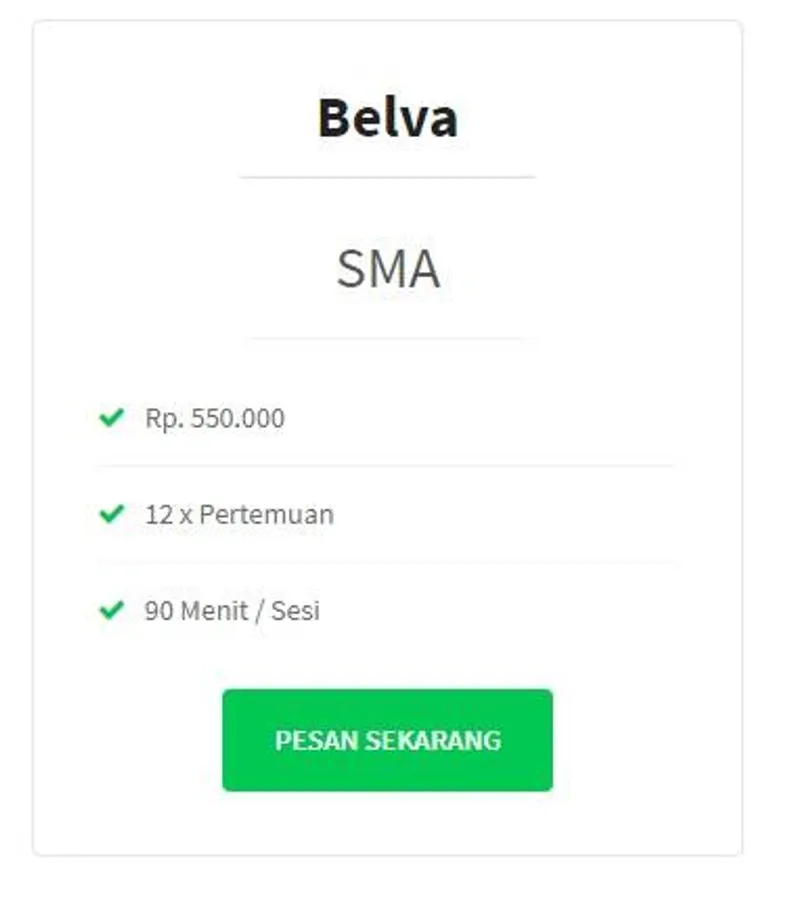
Task: Click the checkmark next to 12 x Pertemuan
Action: pyautogui.click(x=111, y=514)
